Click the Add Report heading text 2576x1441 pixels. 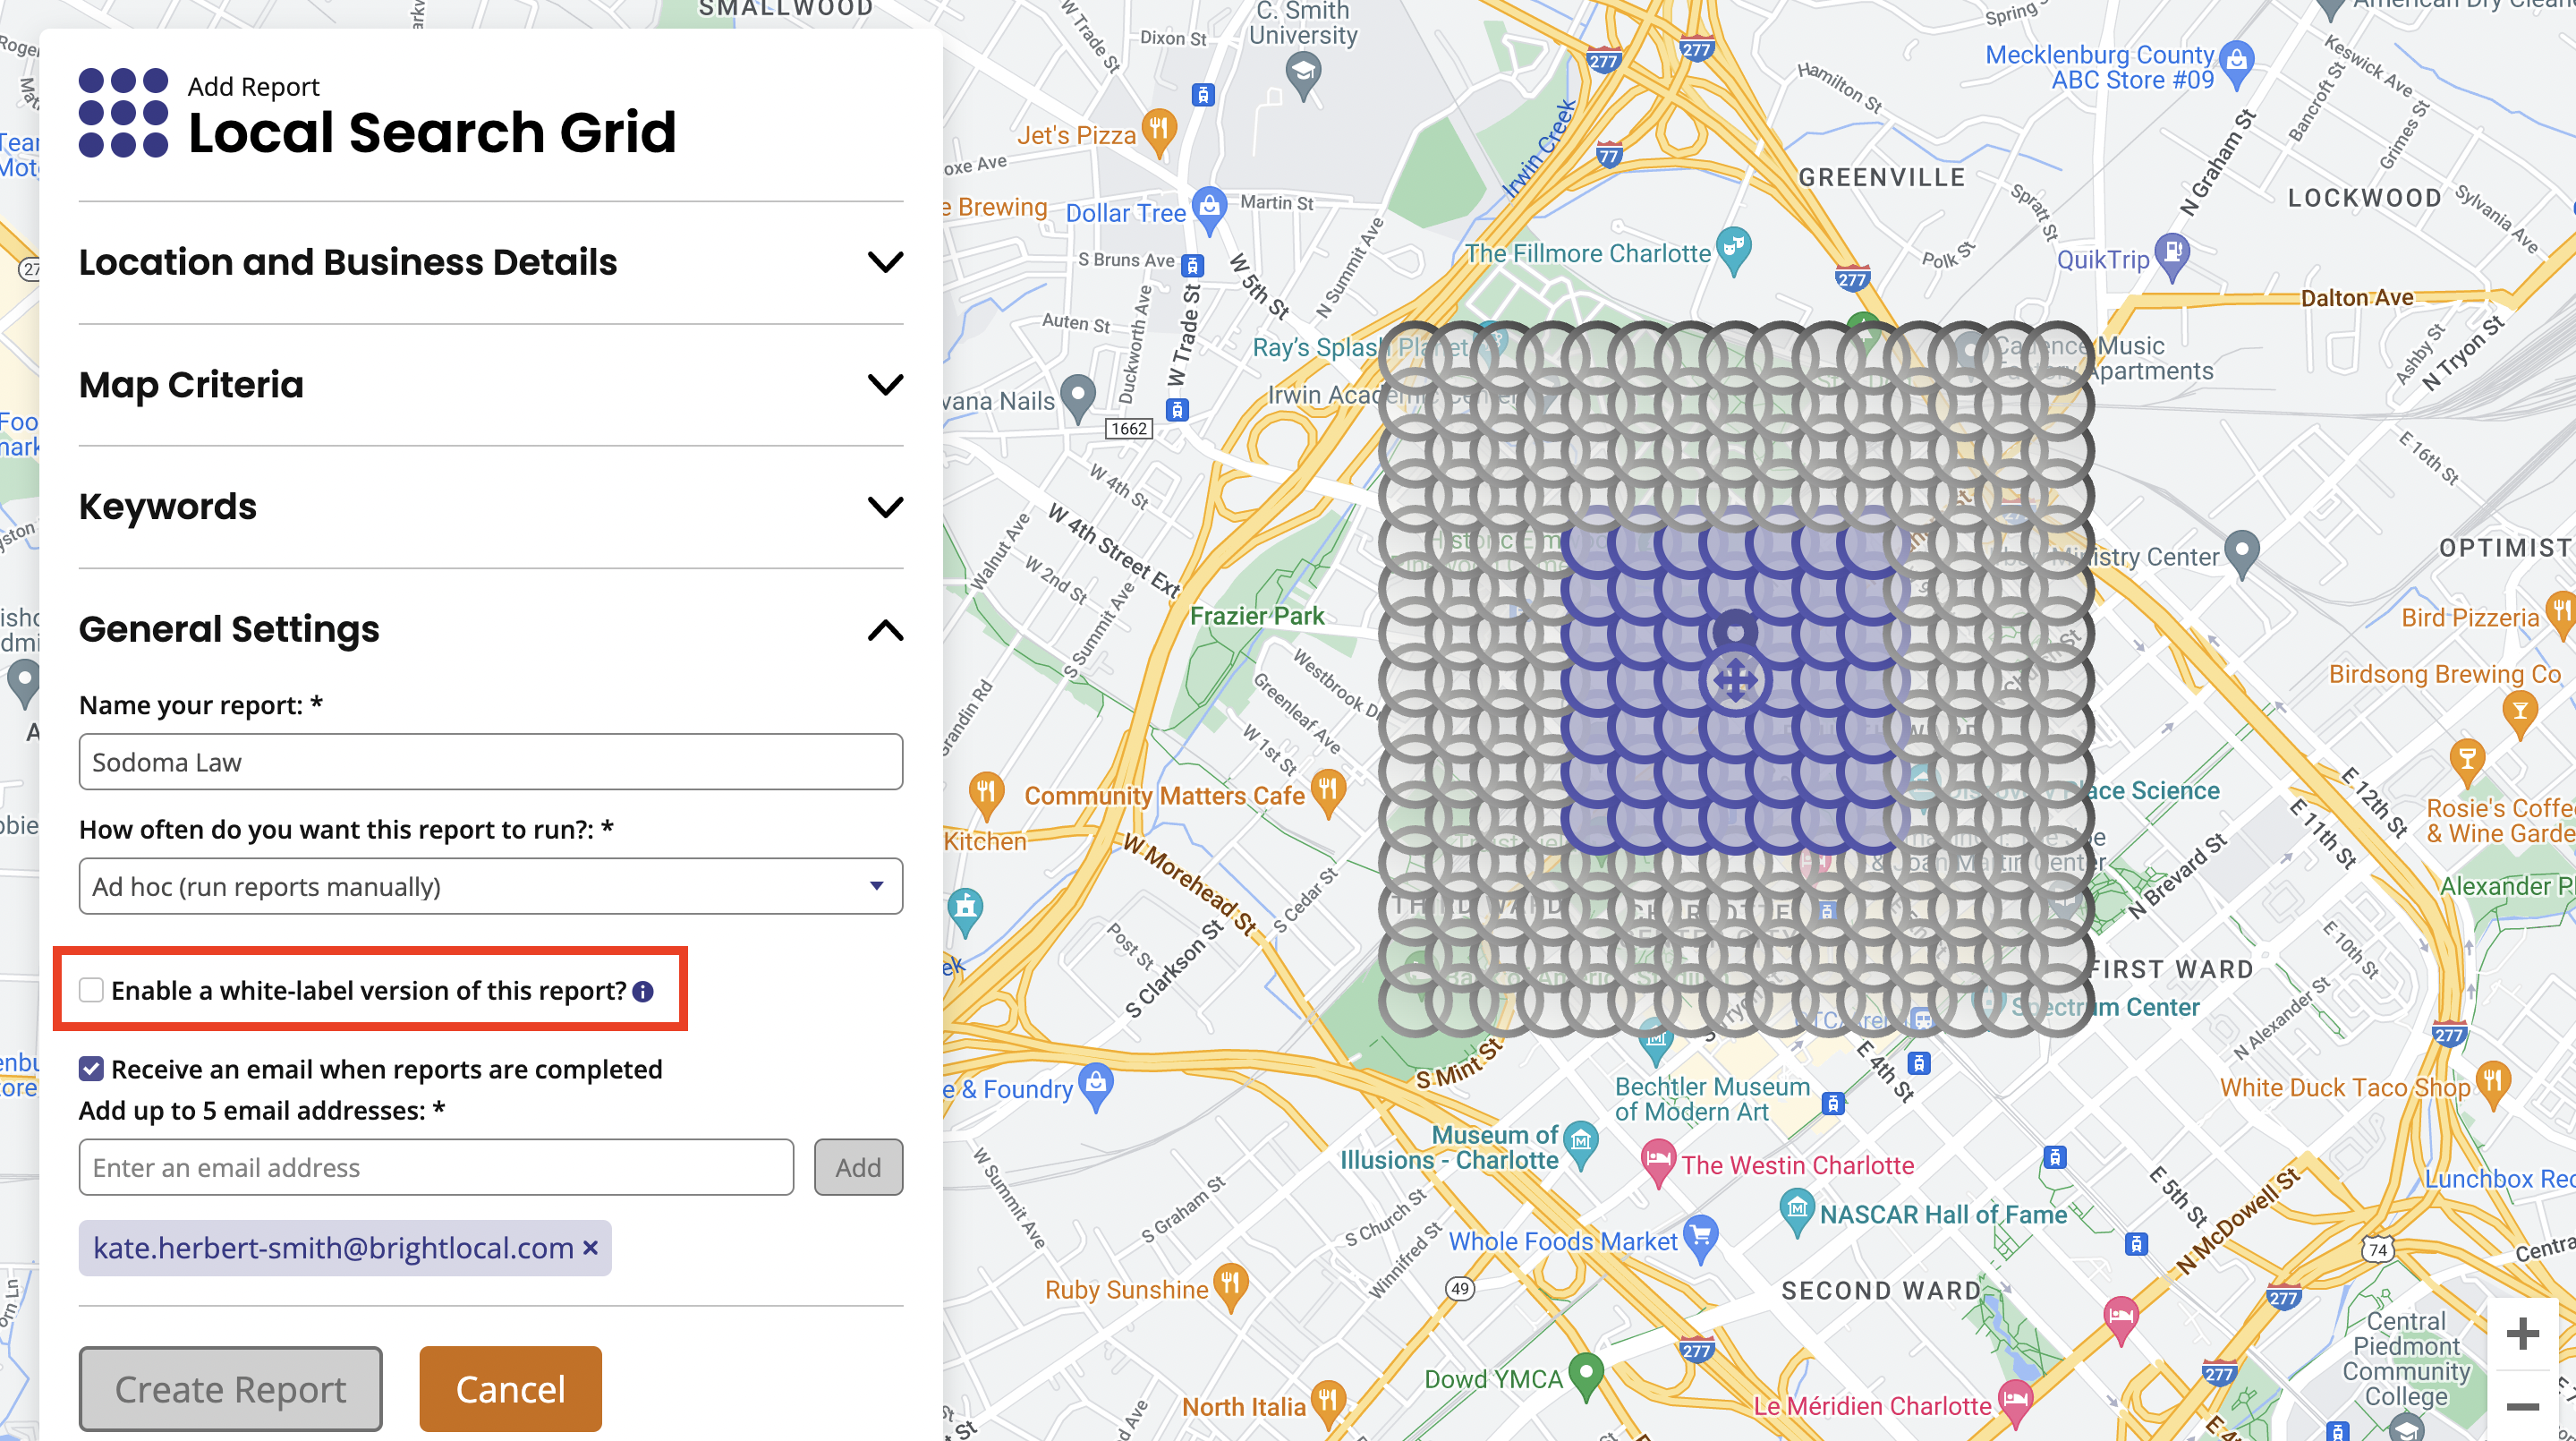253,87
